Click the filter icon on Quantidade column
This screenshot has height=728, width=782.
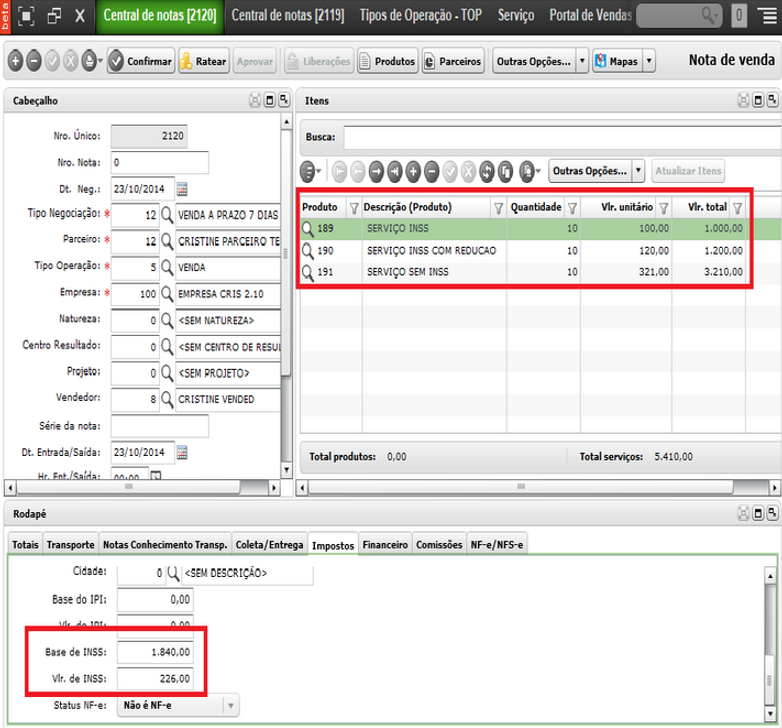(x=573, y=208)
